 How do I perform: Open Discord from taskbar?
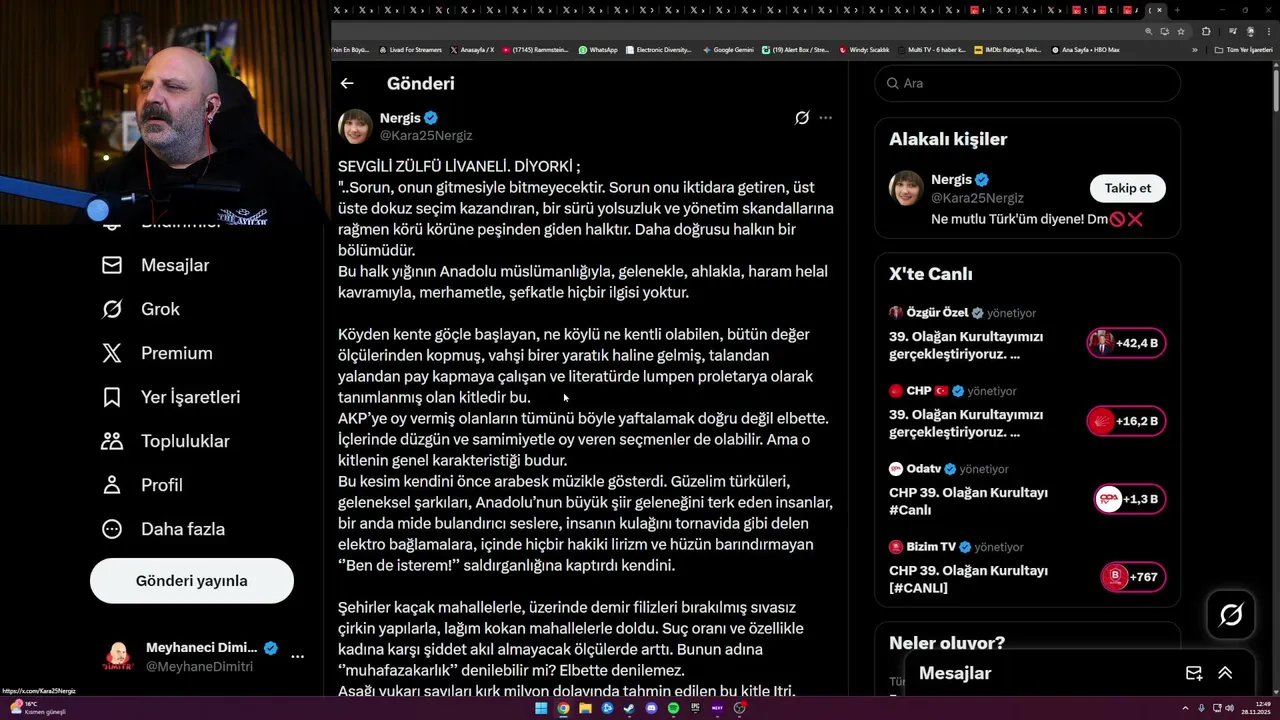(x=651, y=708)
